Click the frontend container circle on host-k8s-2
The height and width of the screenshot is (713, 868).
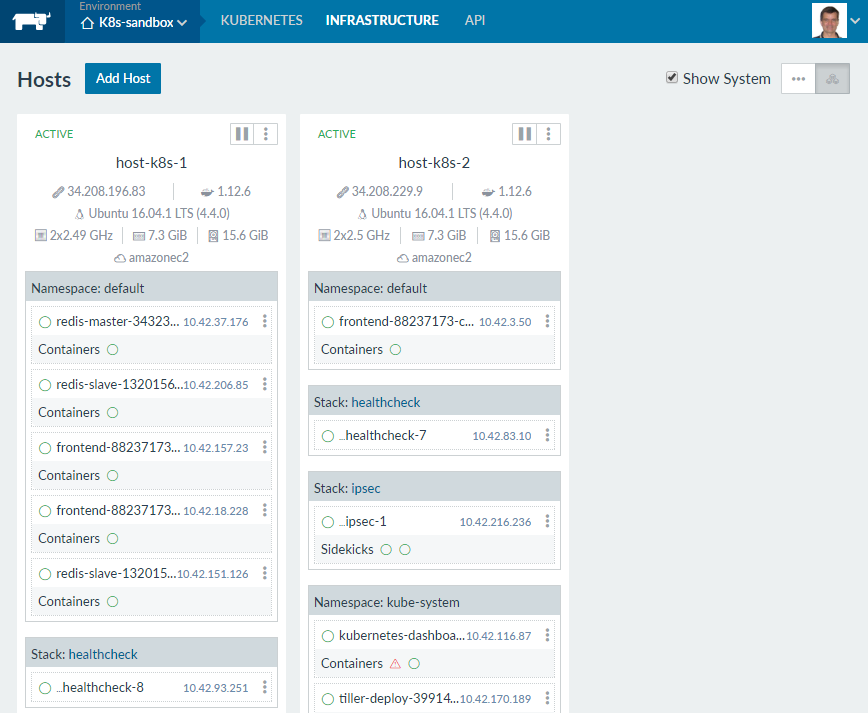395,349
